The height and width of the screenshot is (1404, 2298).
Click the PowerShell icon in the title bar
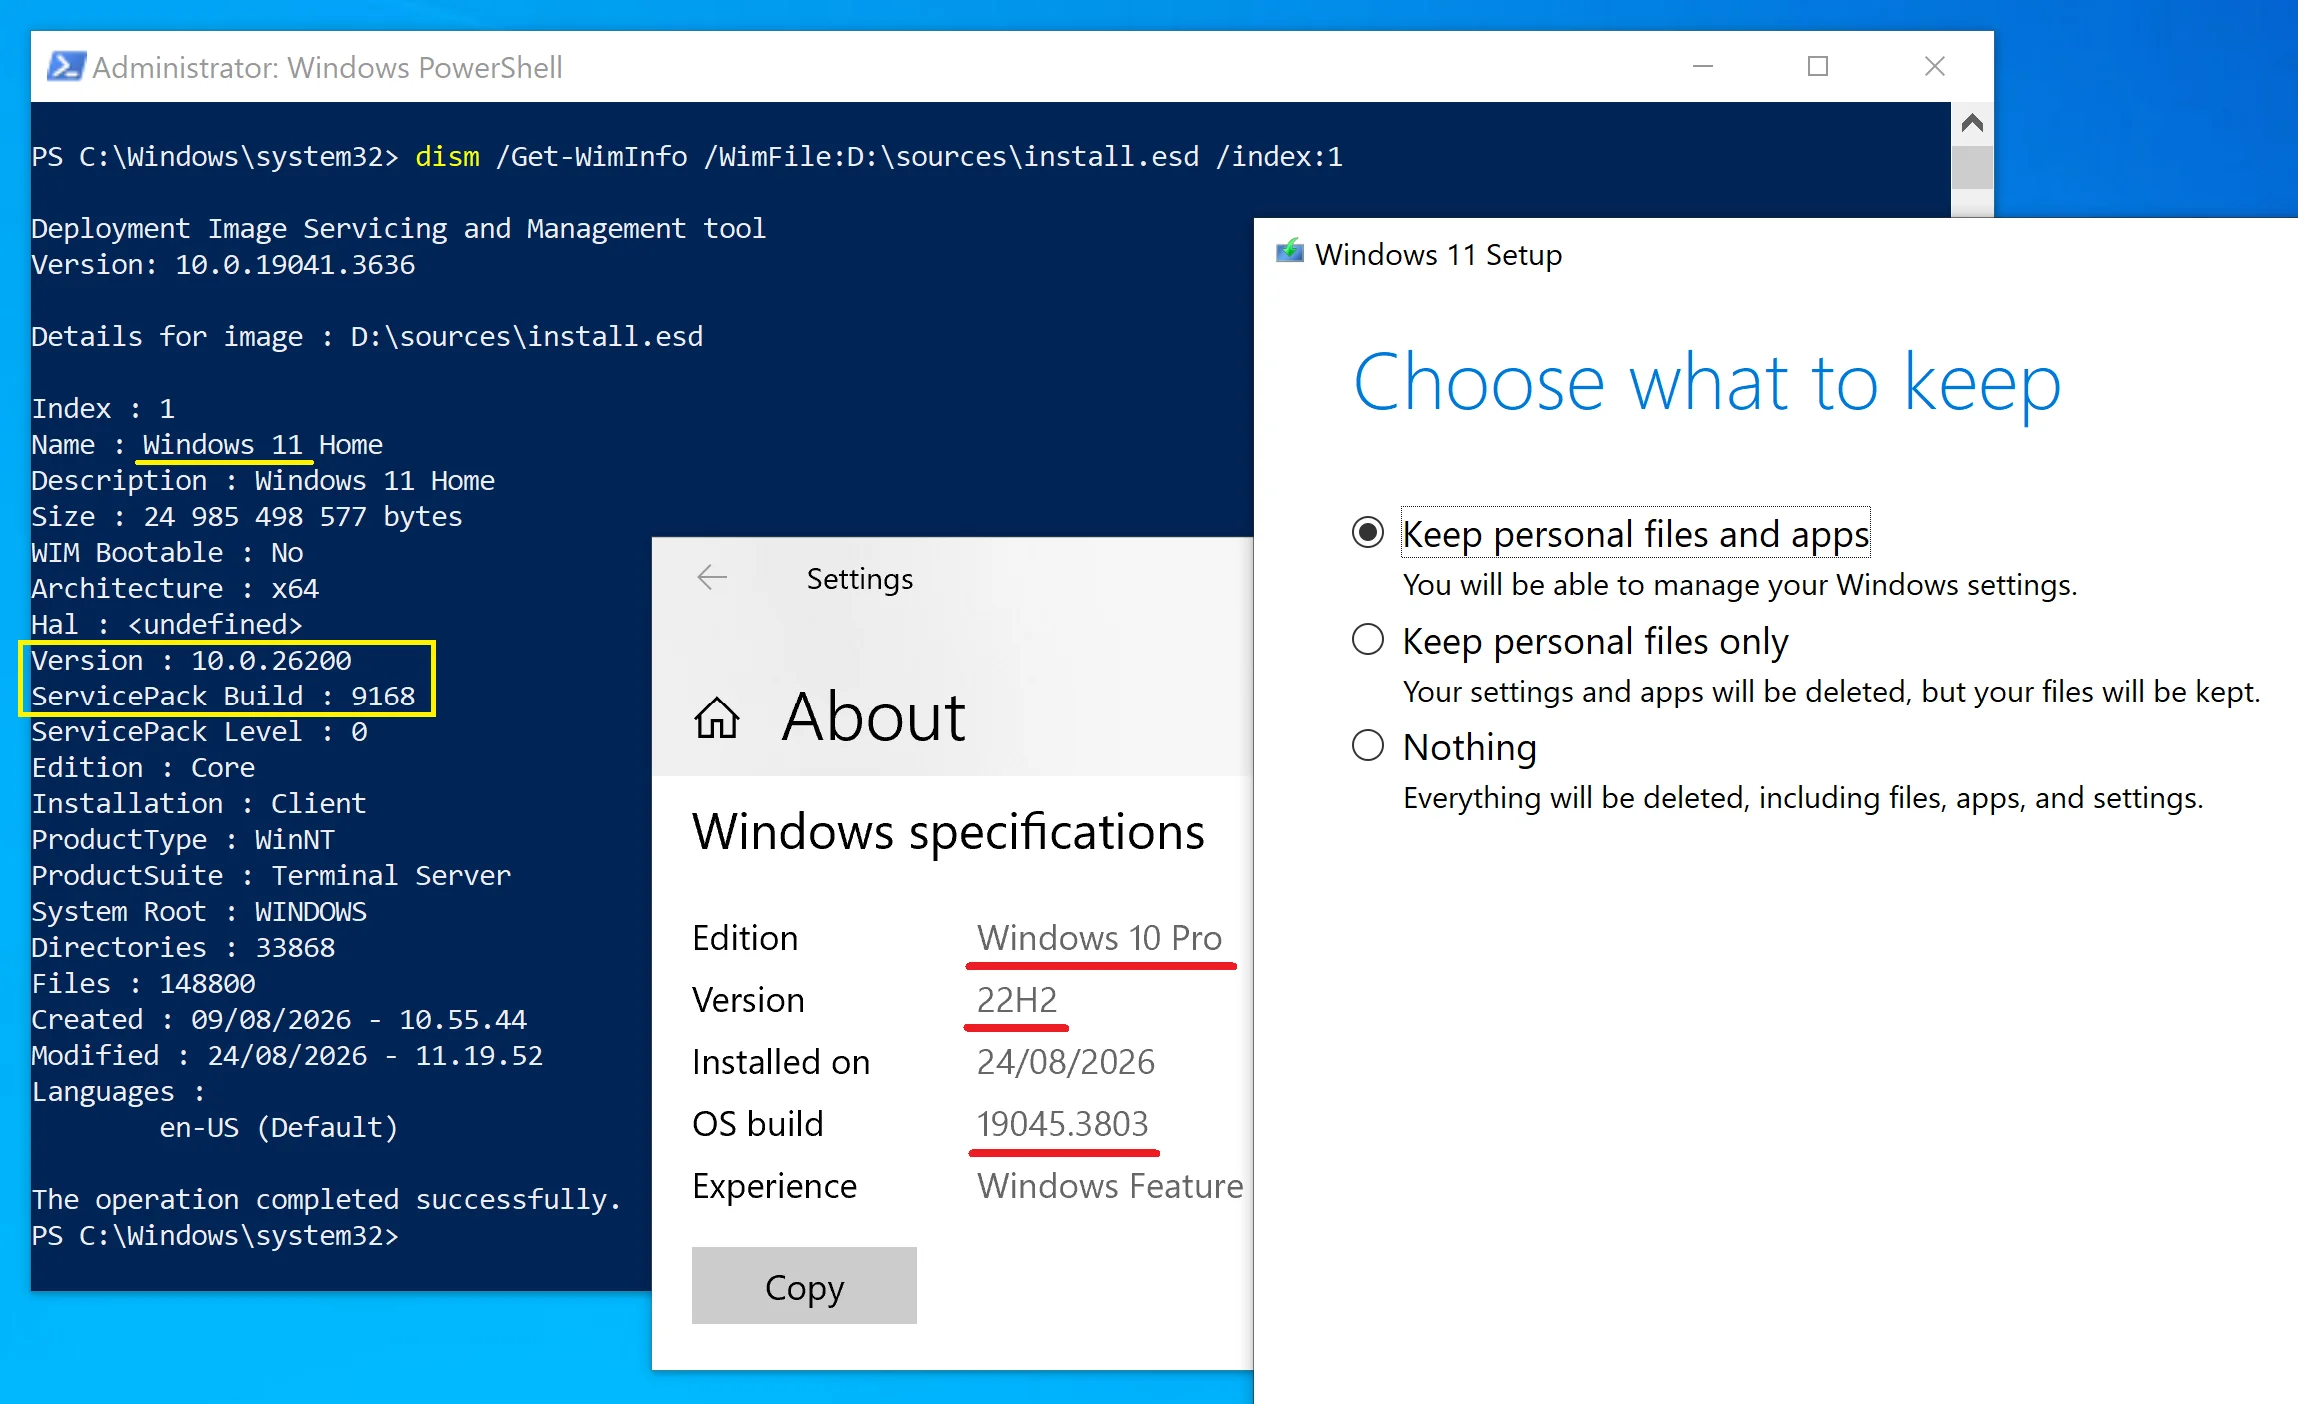66,66
